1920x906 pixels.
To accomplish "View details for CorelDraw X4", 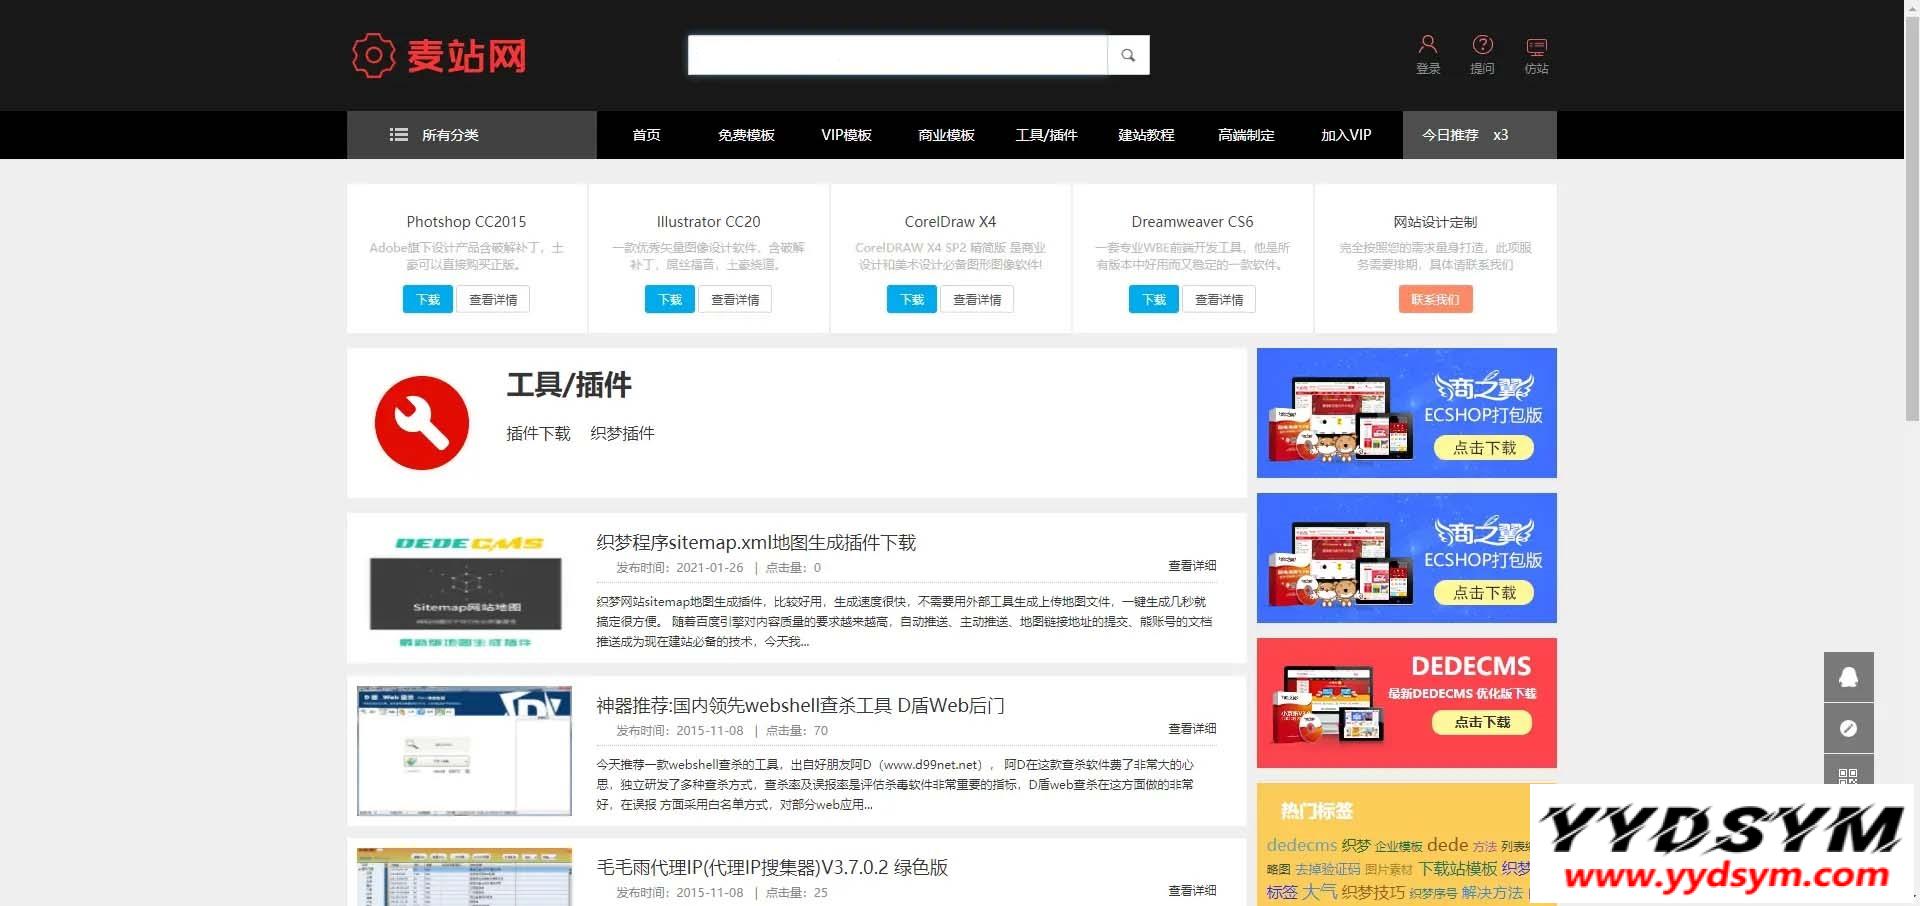I will pyautogui.click(x=977, y=299).
